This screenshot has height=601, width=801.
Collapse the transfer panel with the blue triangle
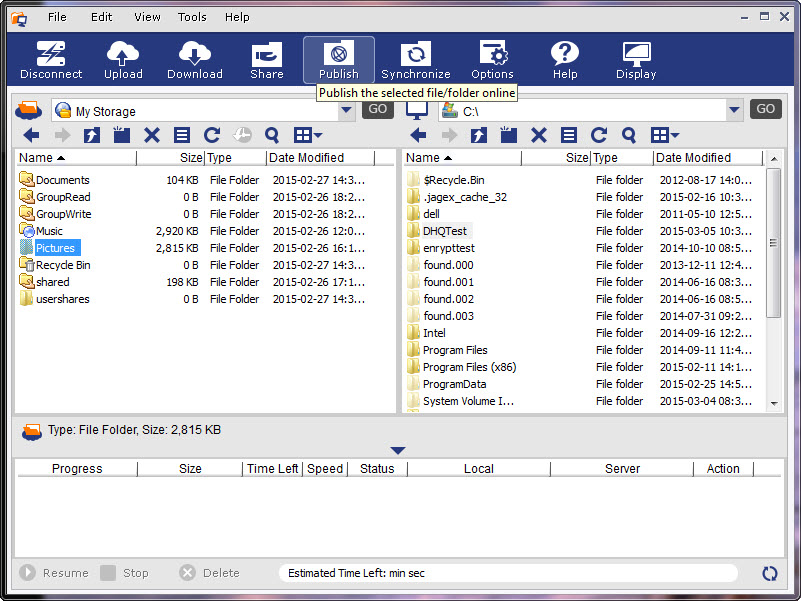point(398,451)
